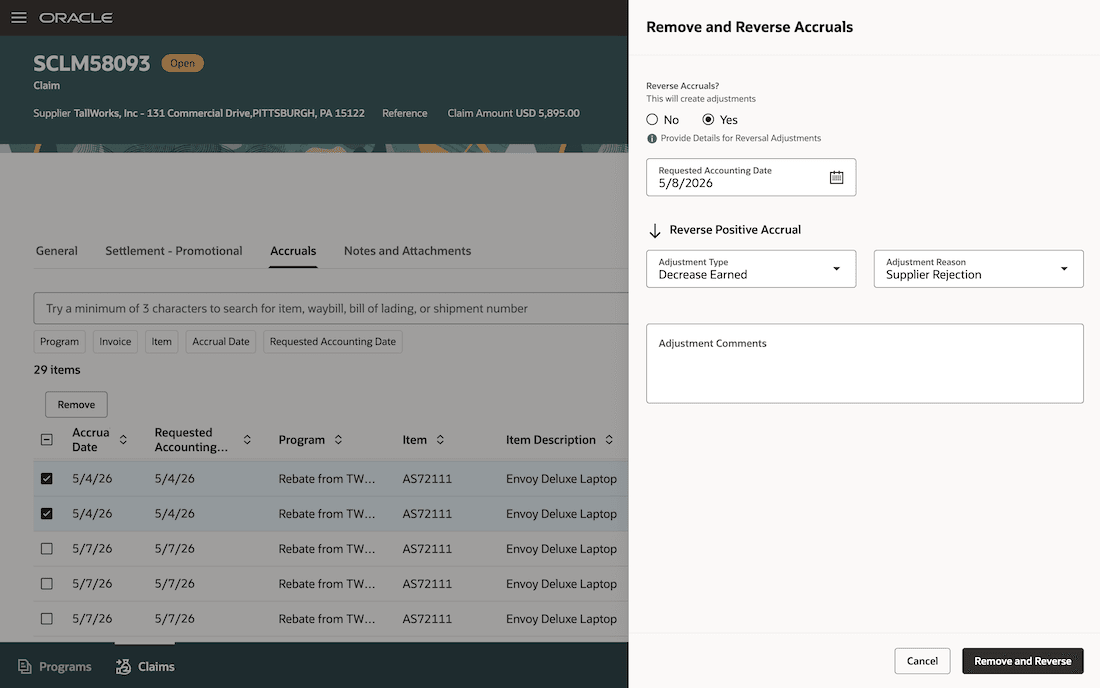This screenshot has width=1100, height=688.
Task: Select the Accruals tab
Action: (293, 250)
